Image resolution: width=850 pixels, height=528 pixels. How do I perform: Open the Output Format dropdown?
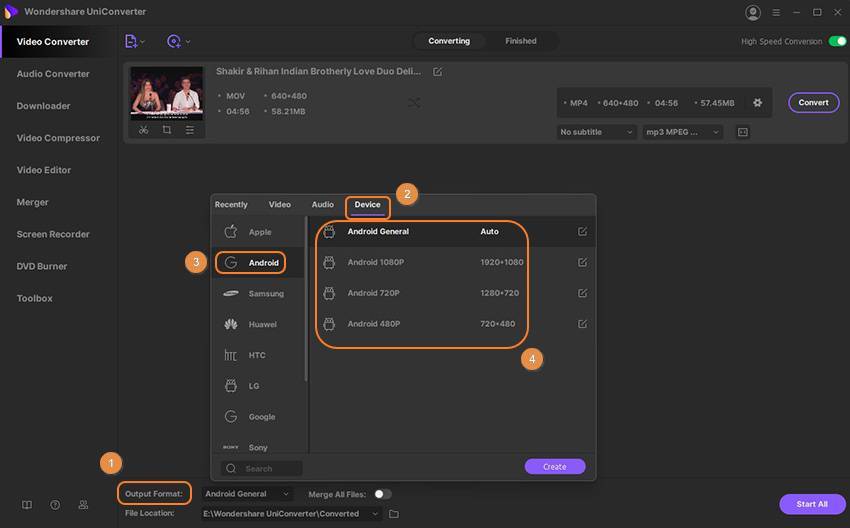[x=247, y=494]
